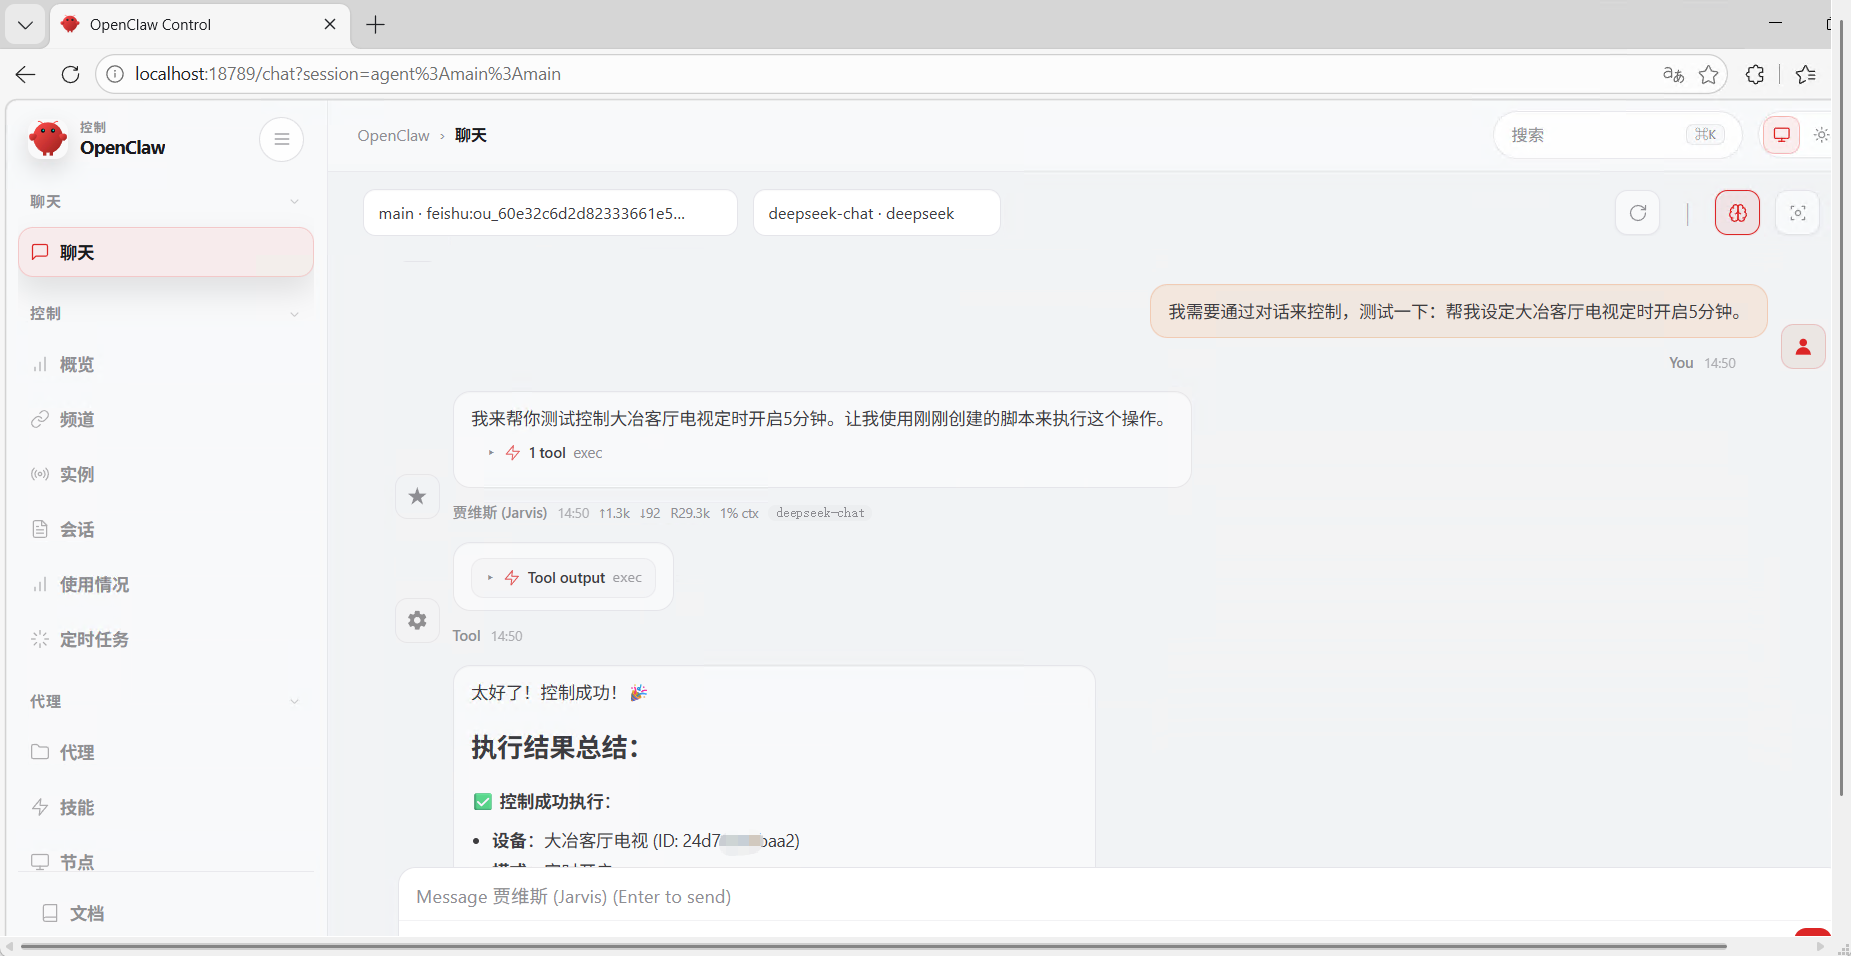1851x956 pixels.
Task: Click the gear avatar of Tool message
Action: pyautogui.click(x=417, y=620)
